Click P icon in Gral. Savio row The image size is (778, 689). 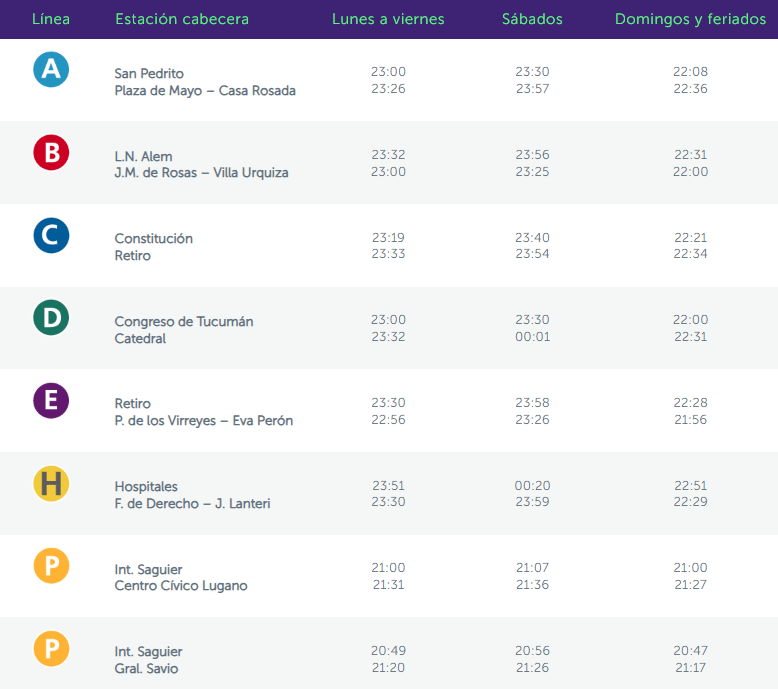click(x=51, y=650)
